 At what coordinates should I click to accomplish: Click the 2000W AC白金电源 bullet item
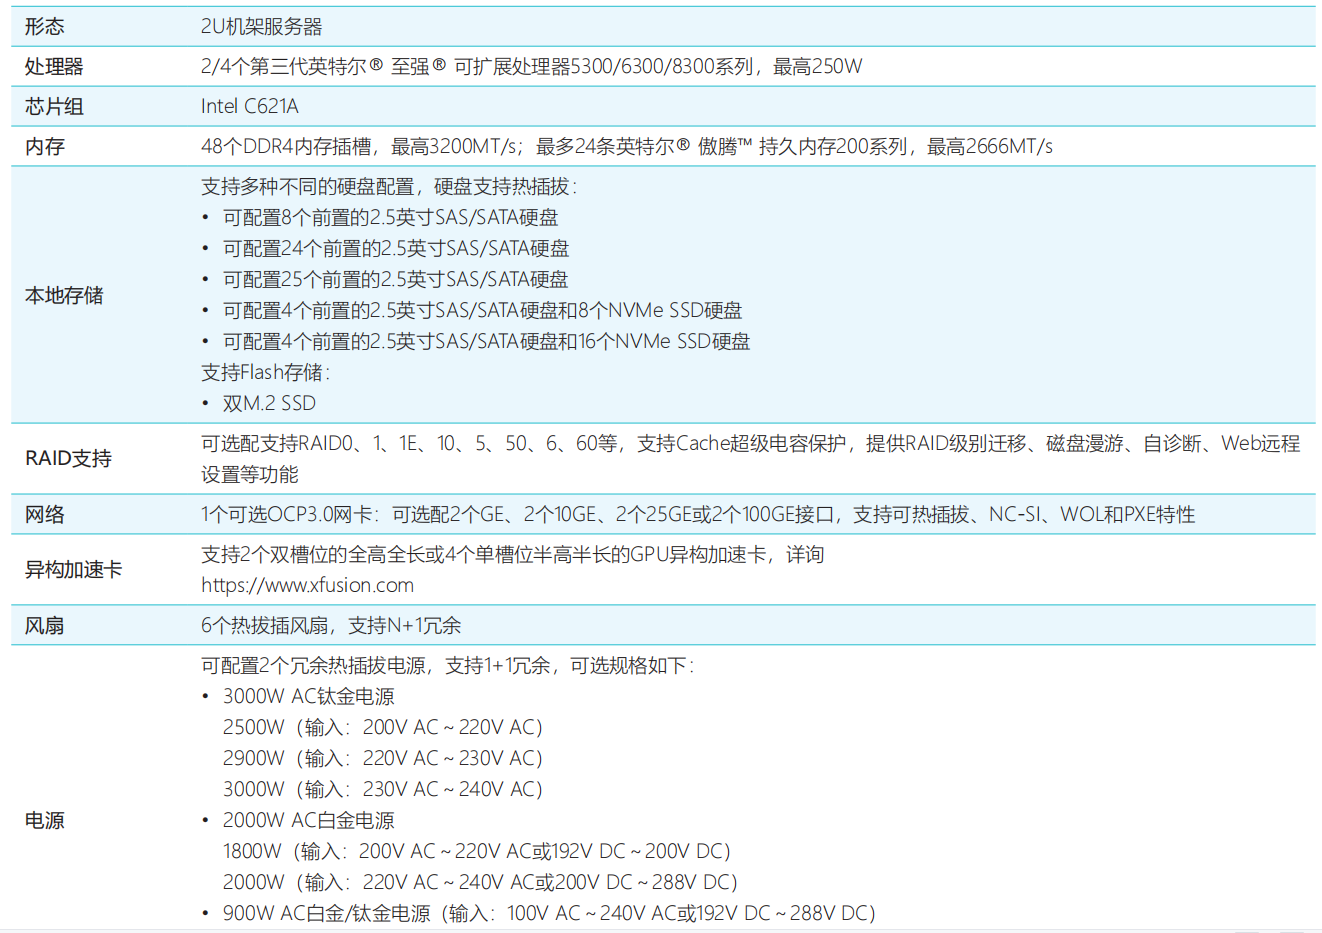pos(308,820)
